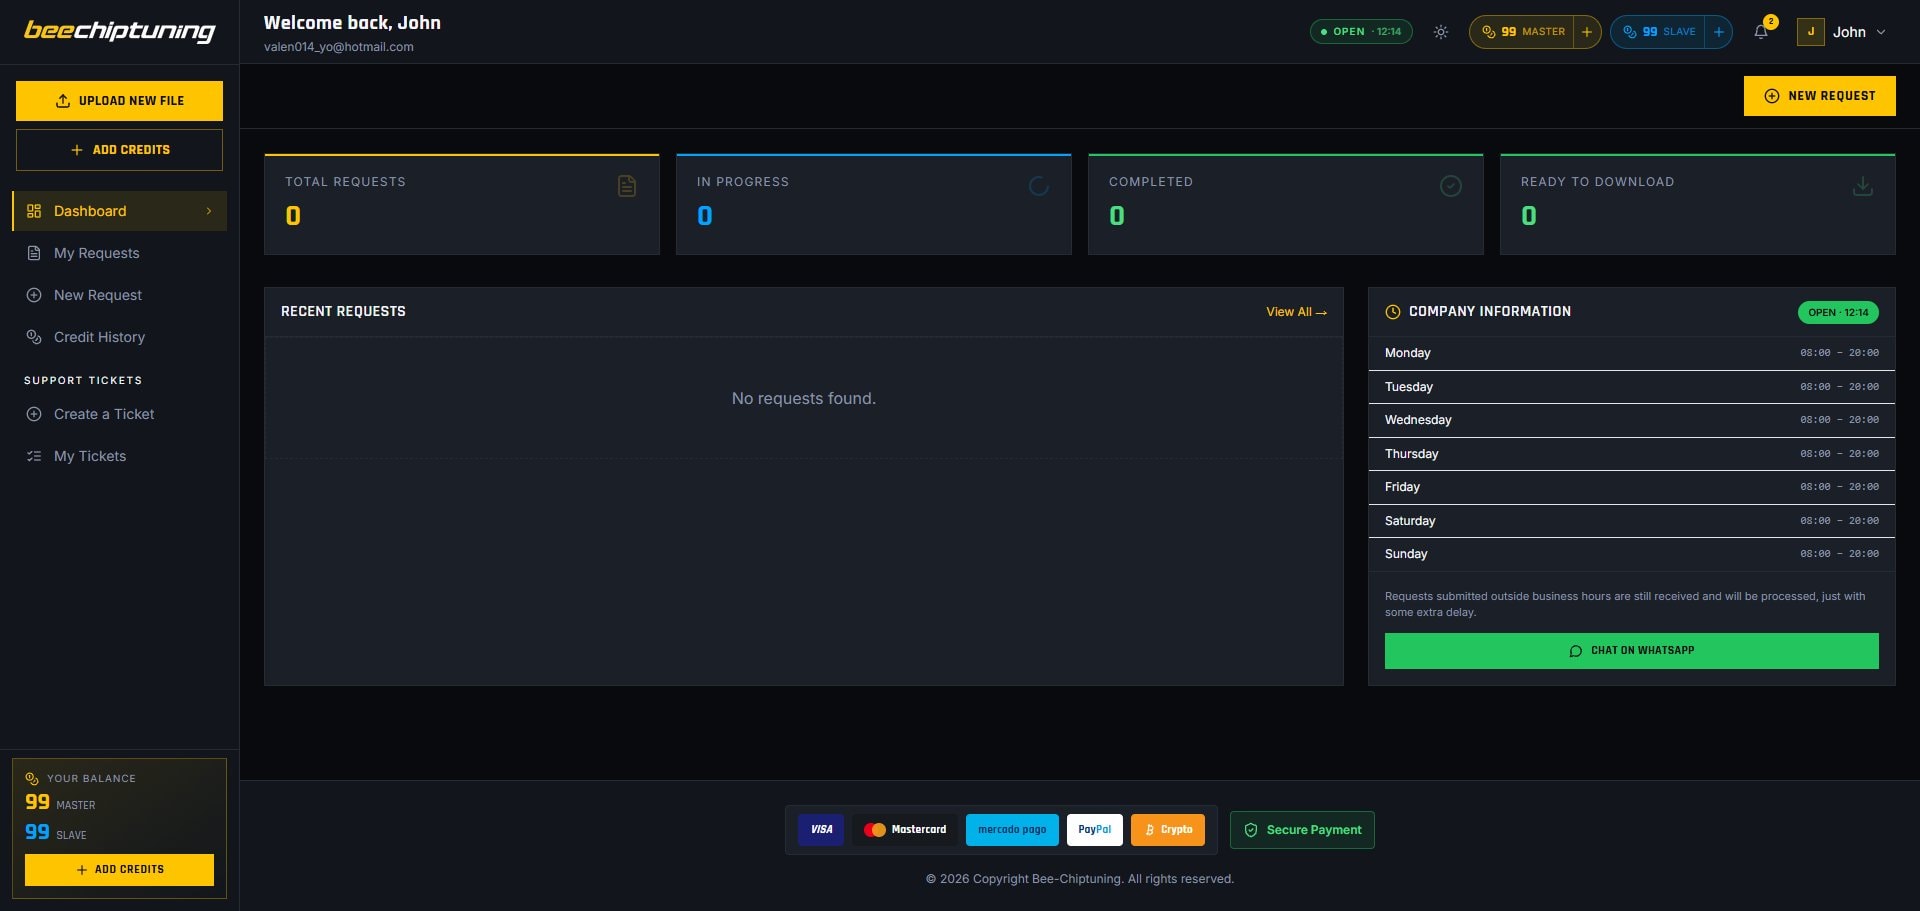Click View All link in Recent Requests
Image resolution: width=1920 pixels, height=911 pixels.
tap(1296, 312)
